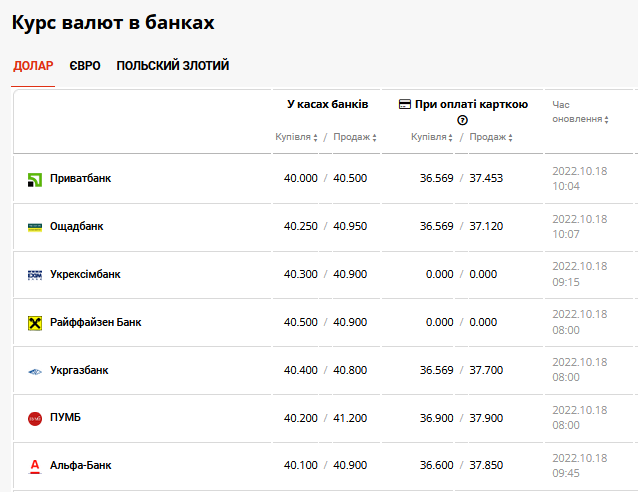
Task: Click the PrivatBank logo icon
Action: tap(35, 179)
